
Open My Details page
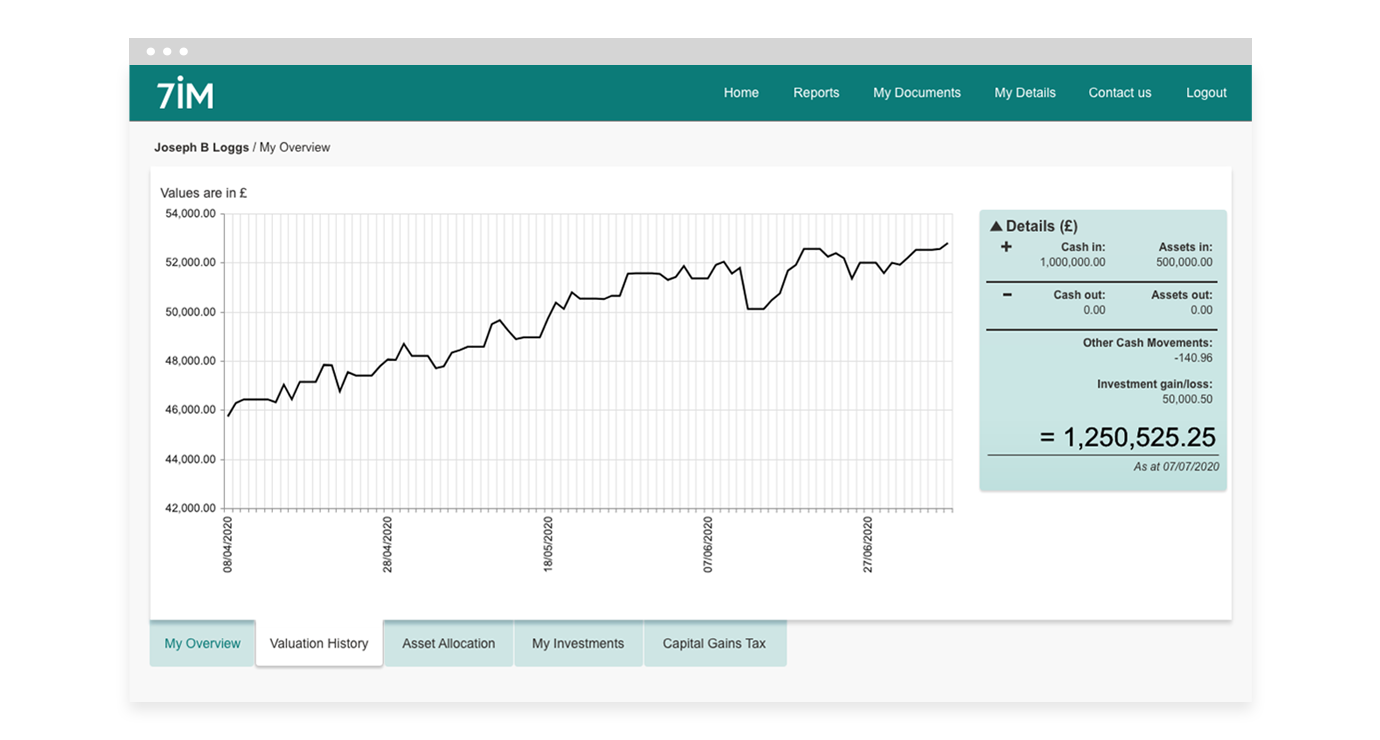[x=1024, y=93]
